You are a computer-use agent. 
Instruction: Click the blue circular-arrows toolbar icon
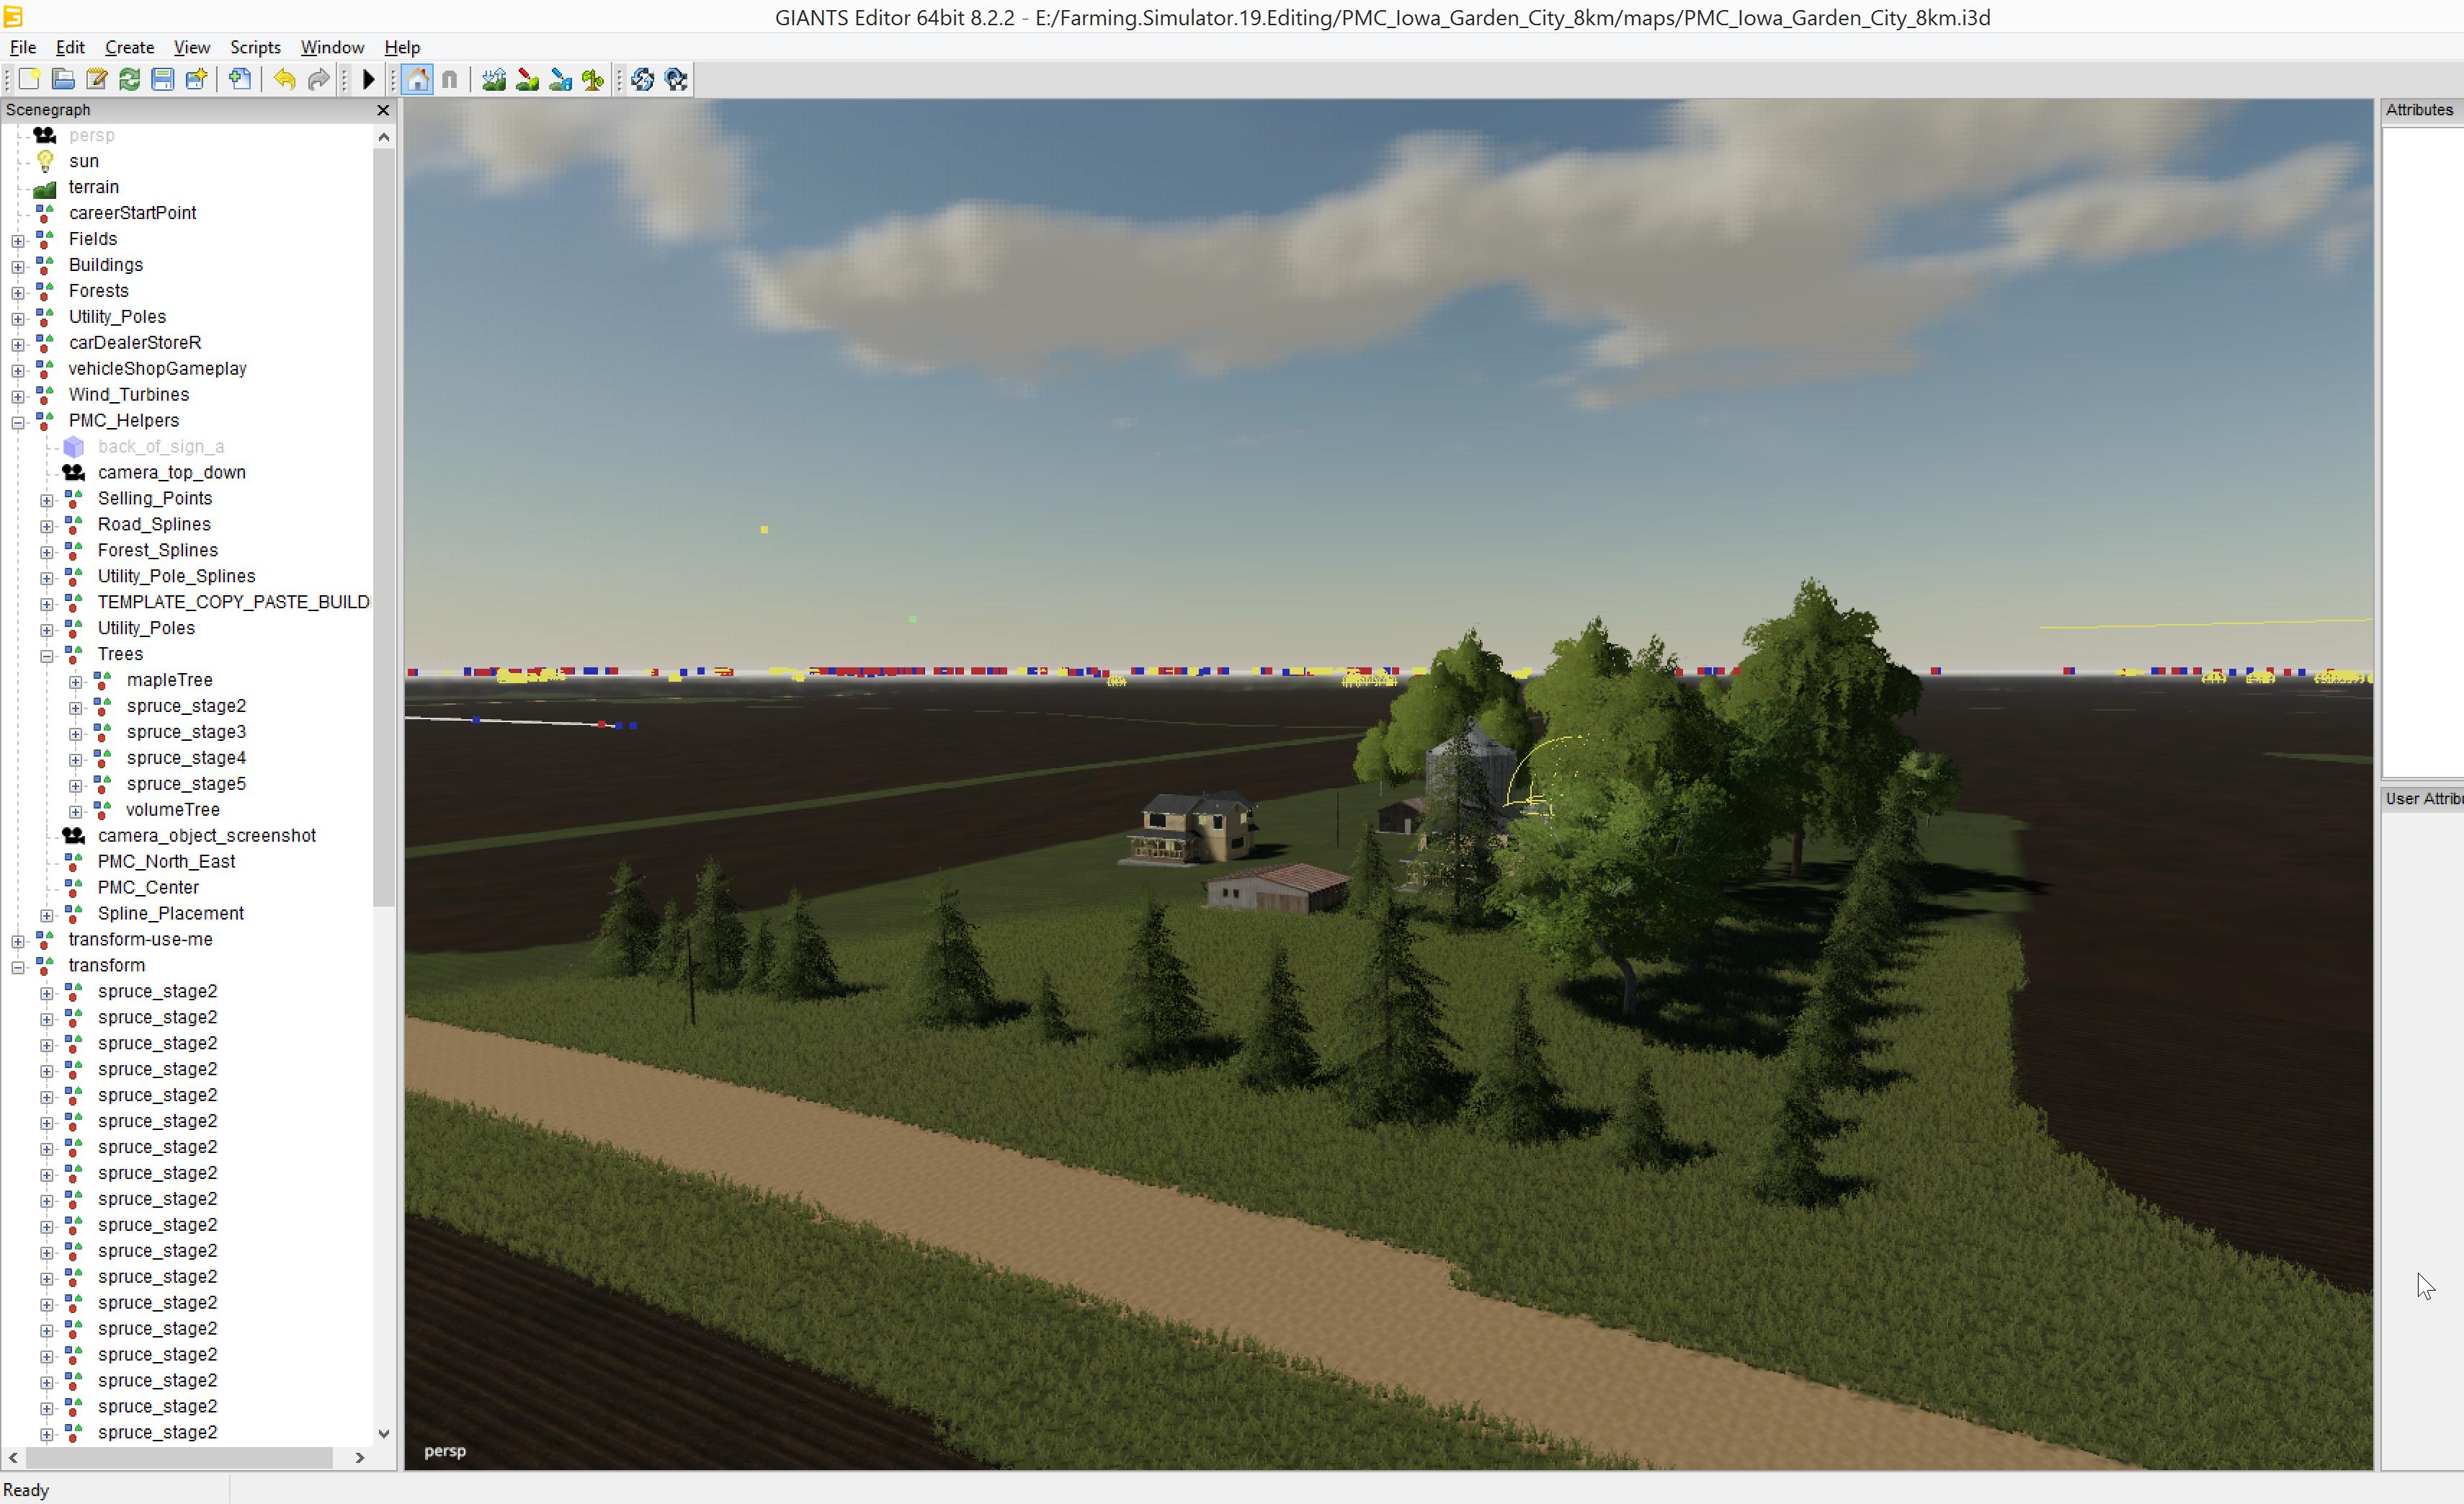click(x=643, y=79)
